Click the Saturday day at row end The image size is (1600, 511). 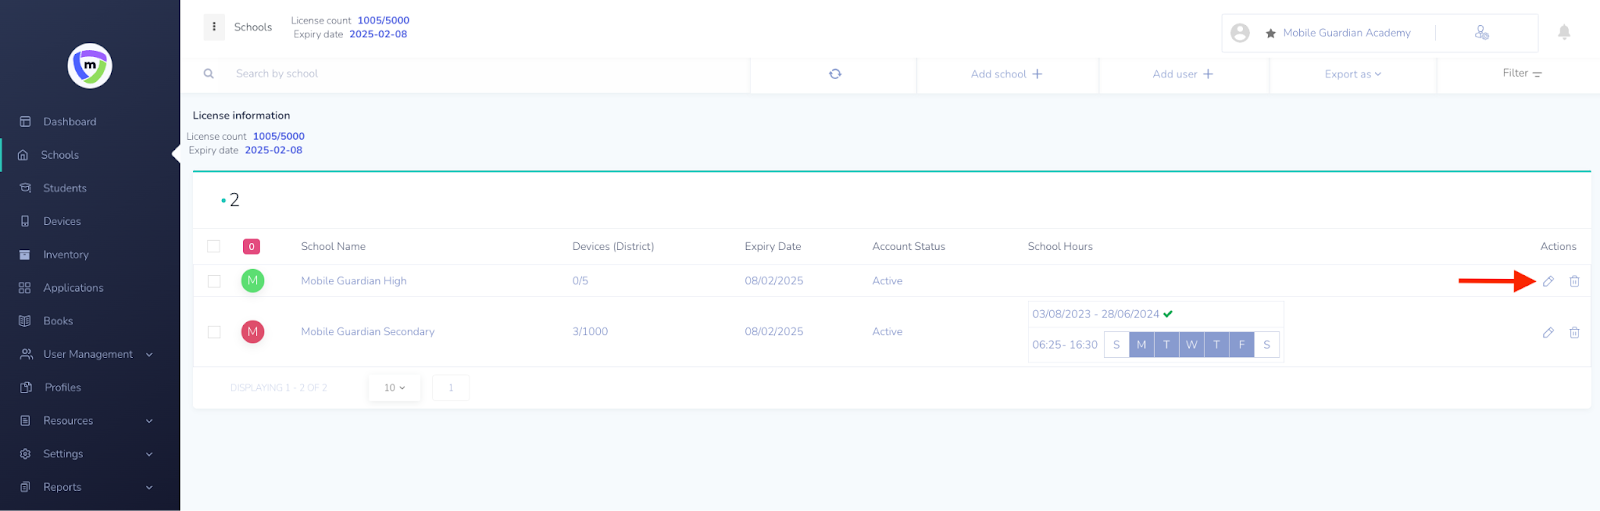pyautogui.click(x=1267, y=345)
